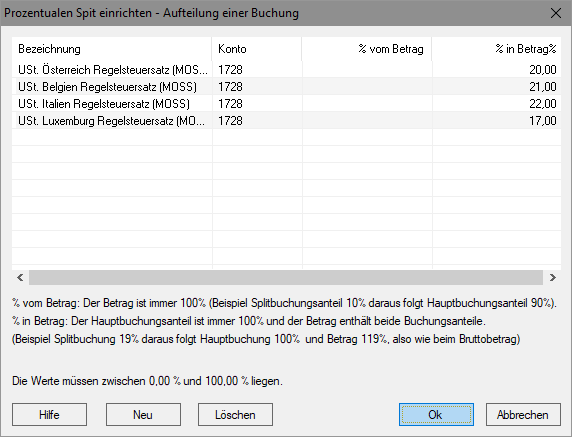
Task: Click the empty '% vom Betrag' cell for Belgien
Action: click(367, 86)
